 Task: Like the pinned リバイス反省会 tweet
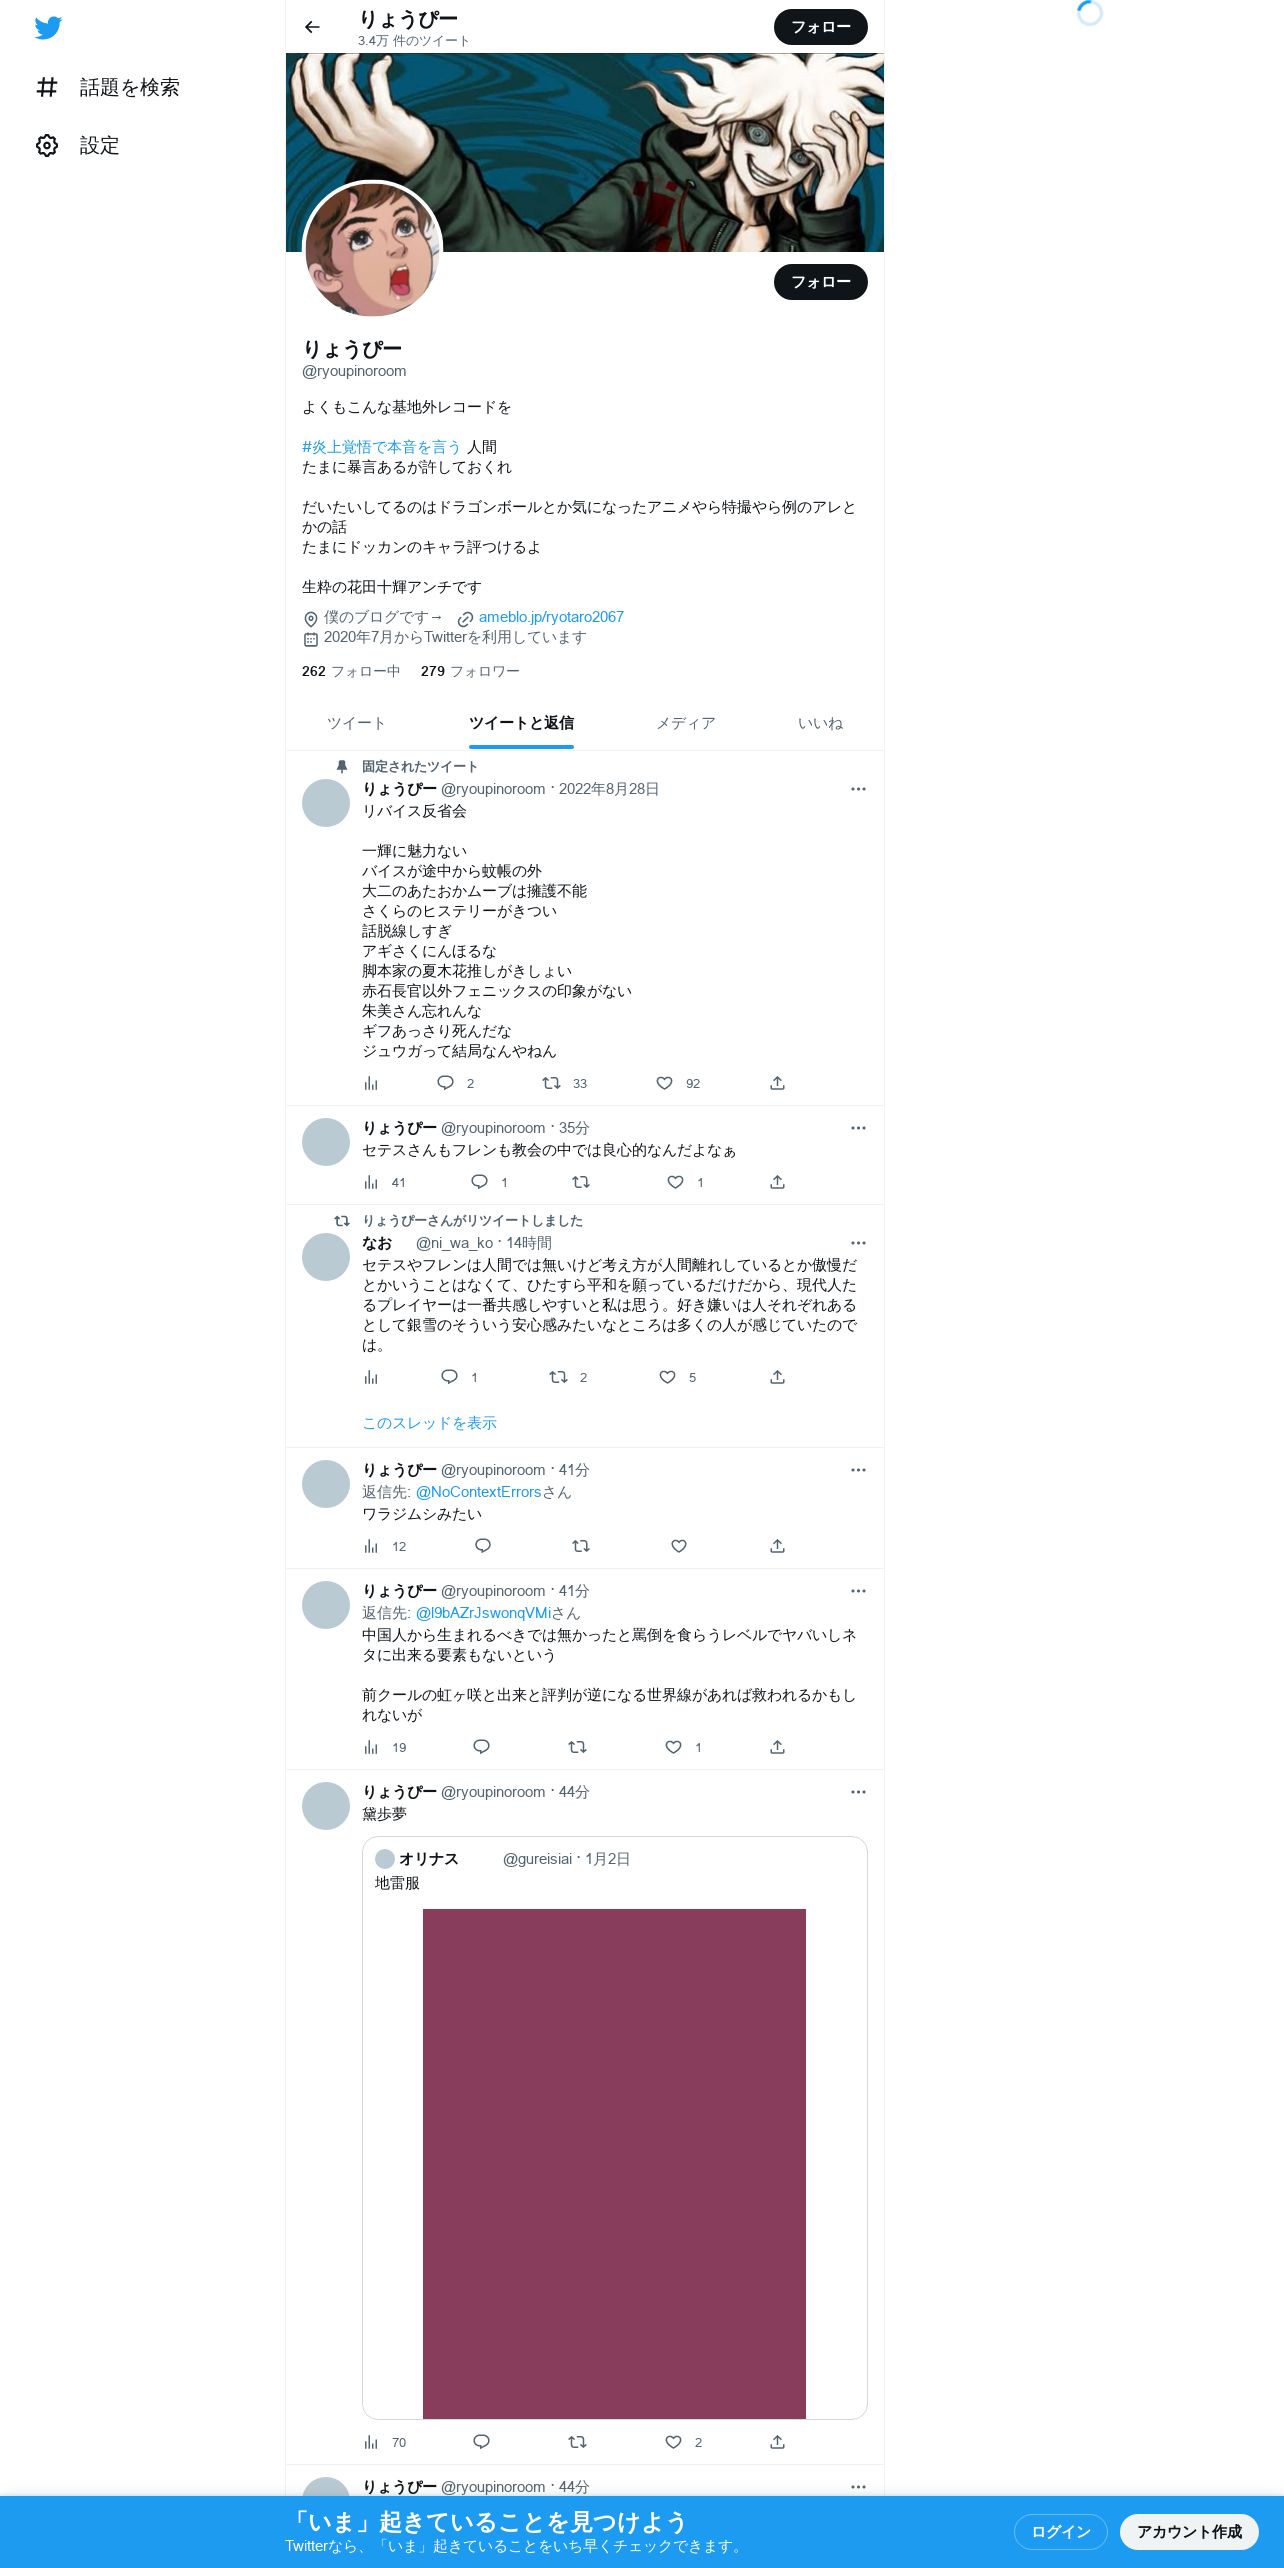[x=665, y=1083]
